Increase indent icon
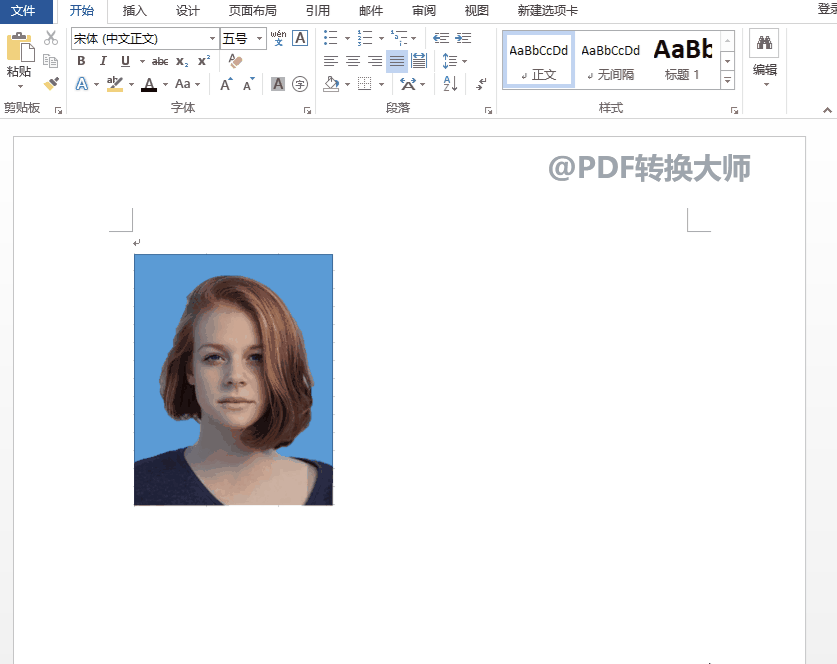The image size is (837, 664). 463,38
